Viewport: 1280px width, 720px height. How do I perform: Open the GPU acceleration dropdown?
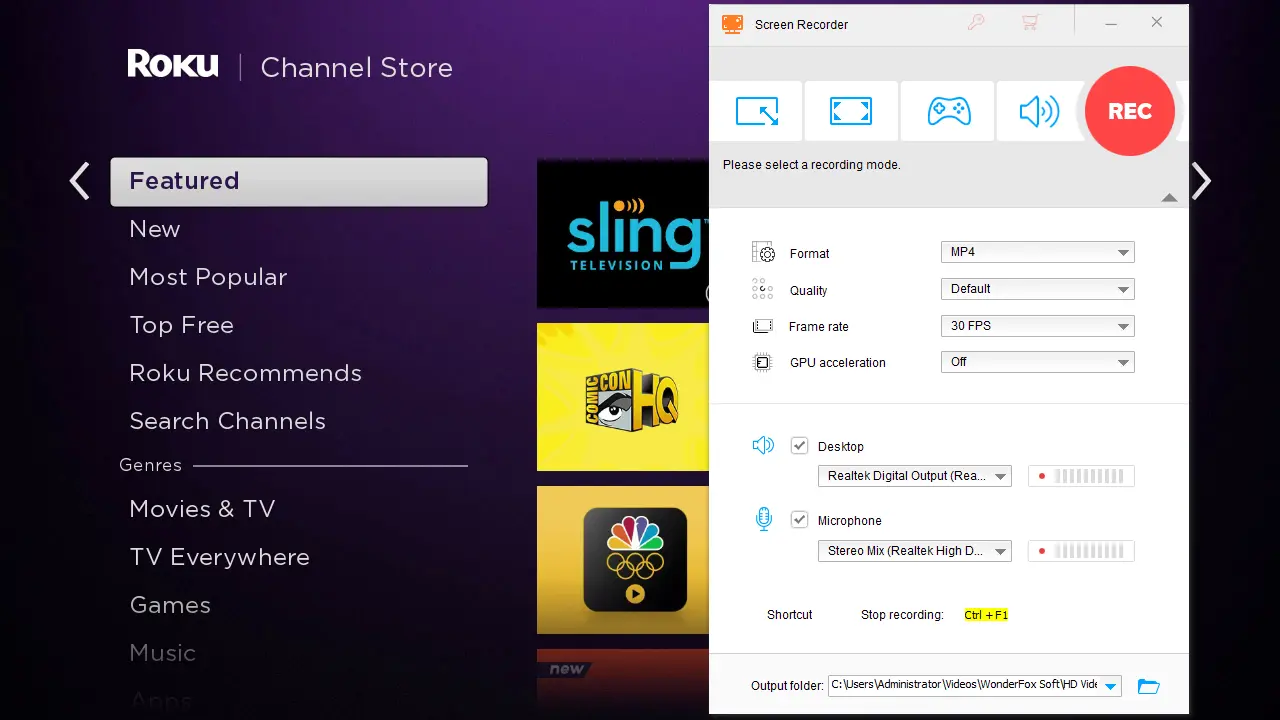[x=1037, y=362]
